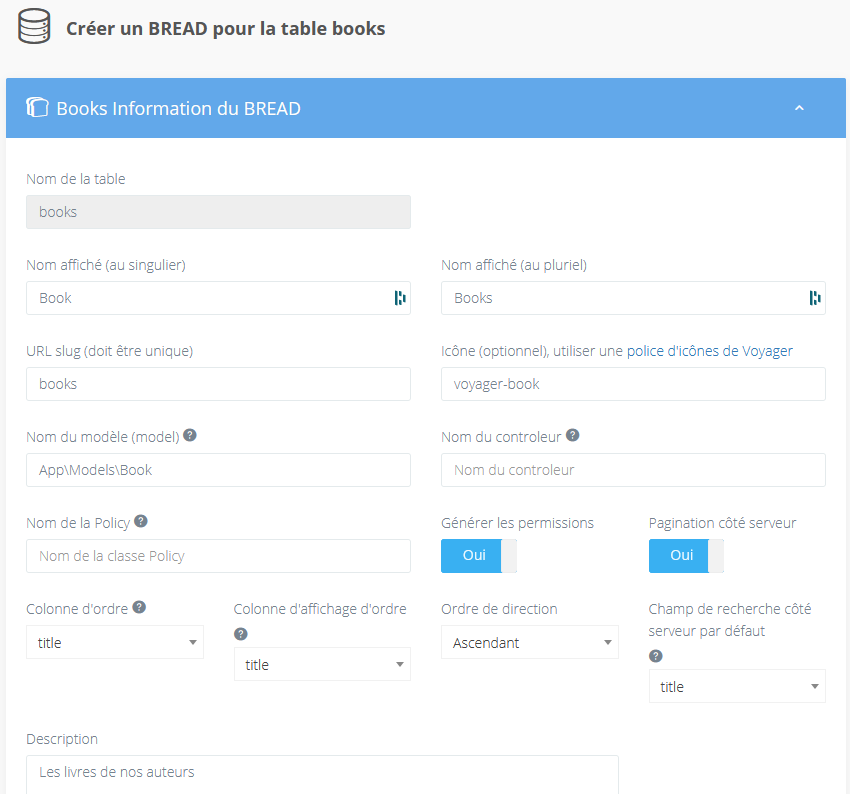The image size is (850, 794).
Task: Click help icon next to Nom du controleur
Action: click(x=572, y=436)
